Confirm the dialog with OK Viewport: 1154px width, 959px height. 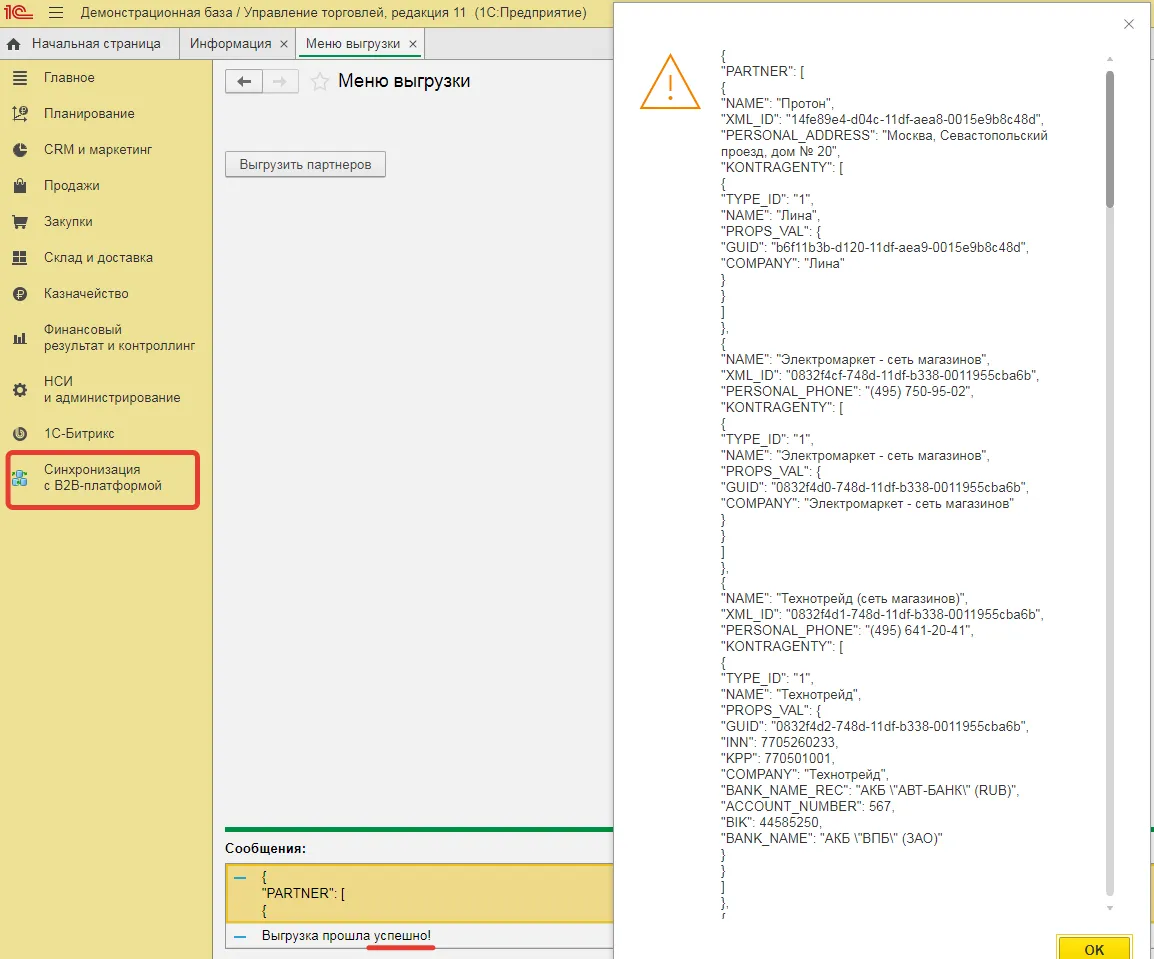click(1094, 949)
